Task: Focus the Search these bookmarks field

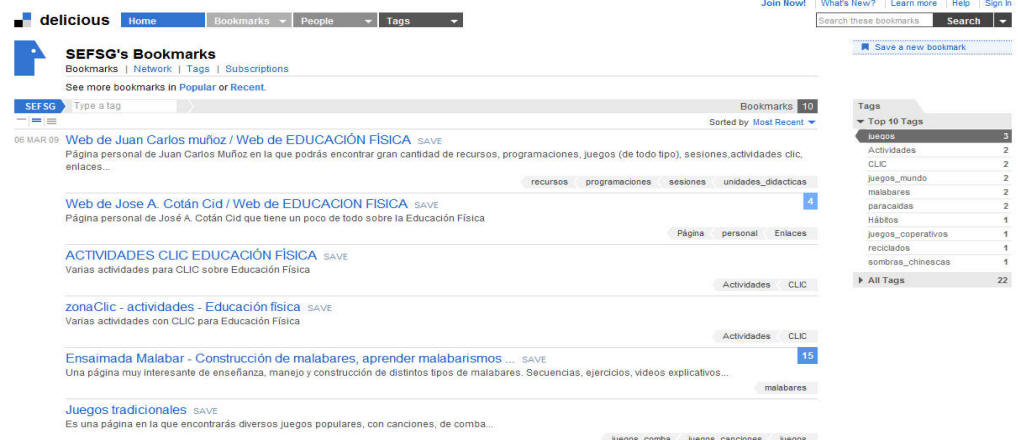Action: 875,21
